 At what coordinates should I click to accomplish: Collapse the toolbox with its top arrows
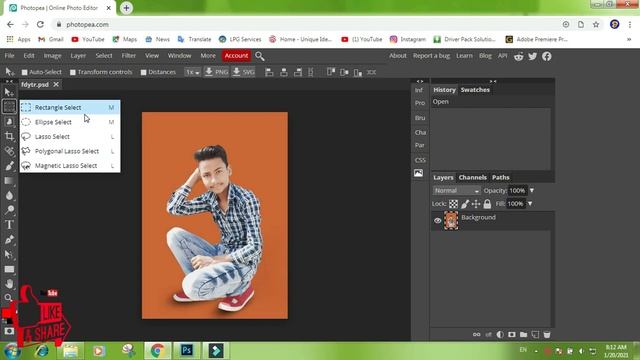point(9,81)
